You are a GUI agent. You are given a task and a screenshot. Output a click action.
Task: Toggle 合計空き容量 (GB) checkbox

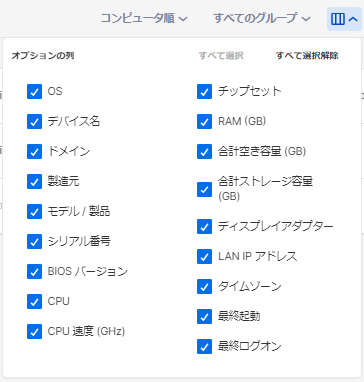[x=204, y=151]
